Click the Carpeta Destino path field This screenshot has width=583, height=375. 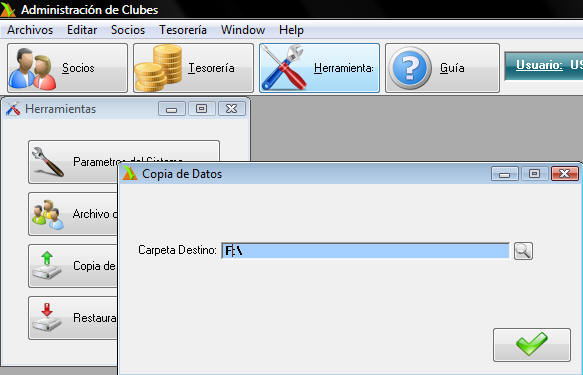tap(365, 250)
